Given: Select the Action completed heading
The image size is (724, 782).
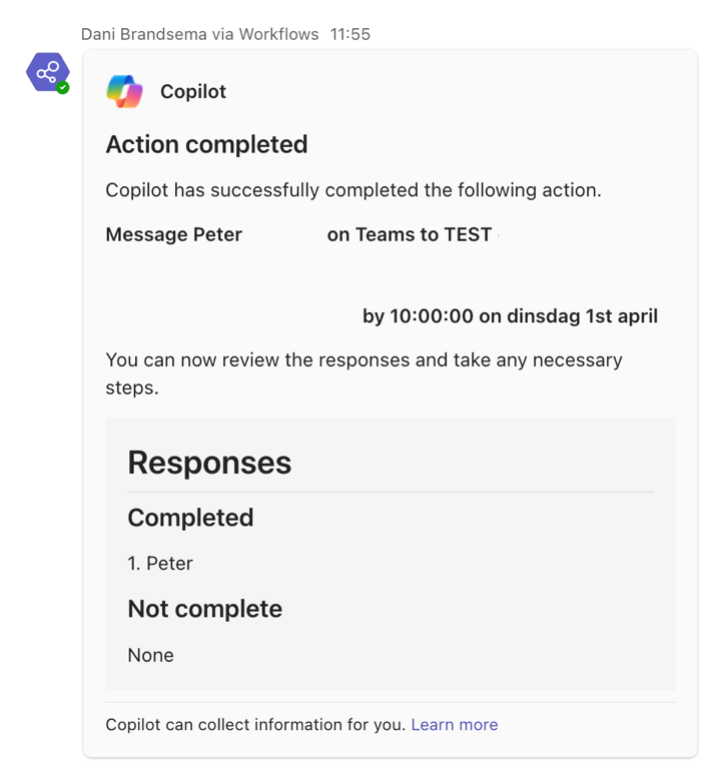Looking at the screenshot, I should click(x=207, y=145).
